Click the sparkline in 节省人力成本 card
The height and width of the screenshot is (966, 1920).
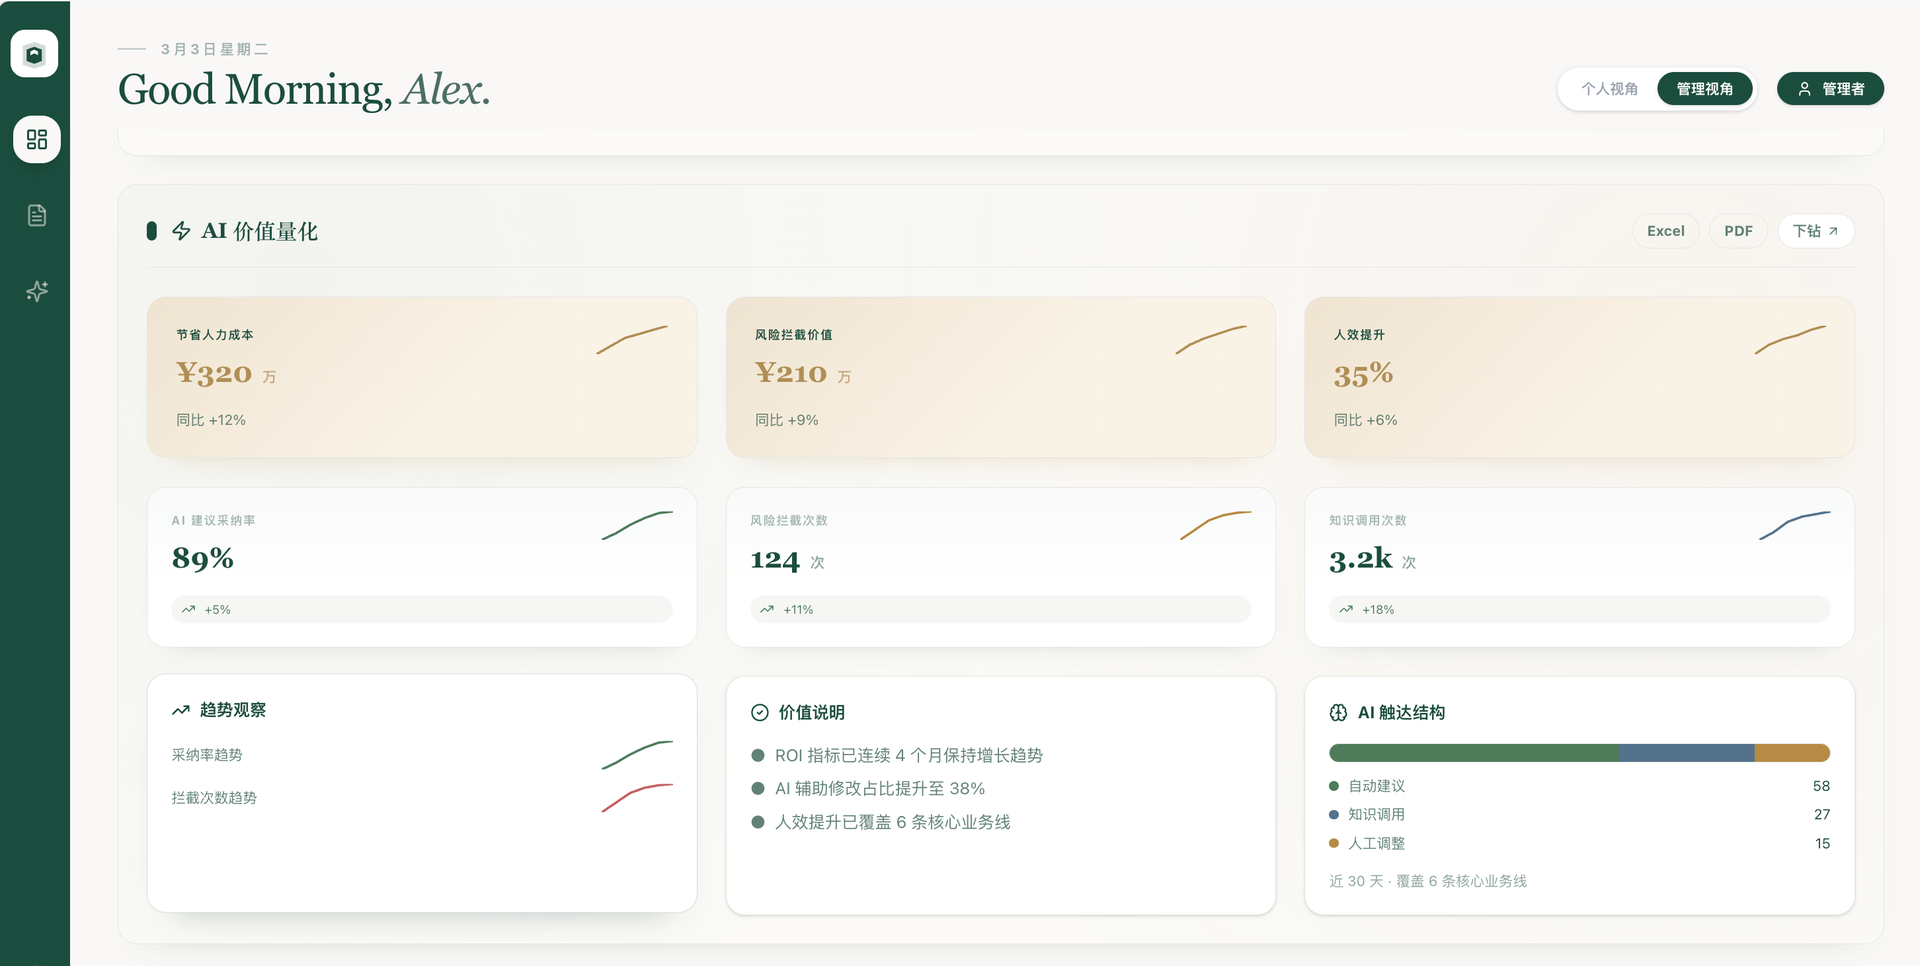pyautogui.click(x=632, y=340)
